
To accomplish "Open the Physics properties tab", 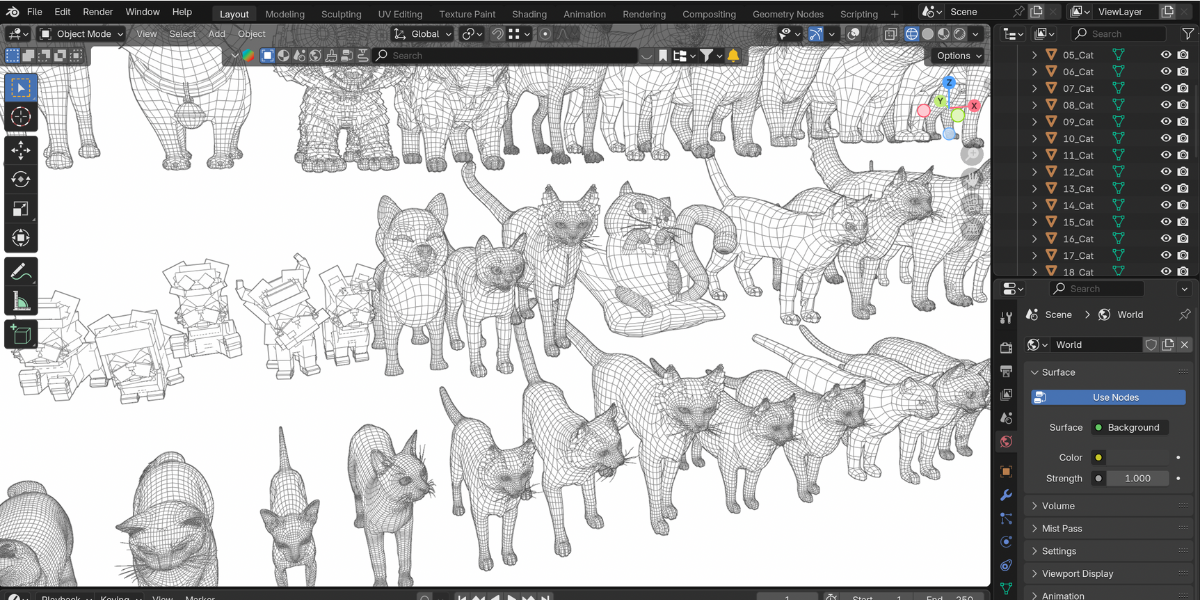I will pyautogui.click(x=1006, y=541).
